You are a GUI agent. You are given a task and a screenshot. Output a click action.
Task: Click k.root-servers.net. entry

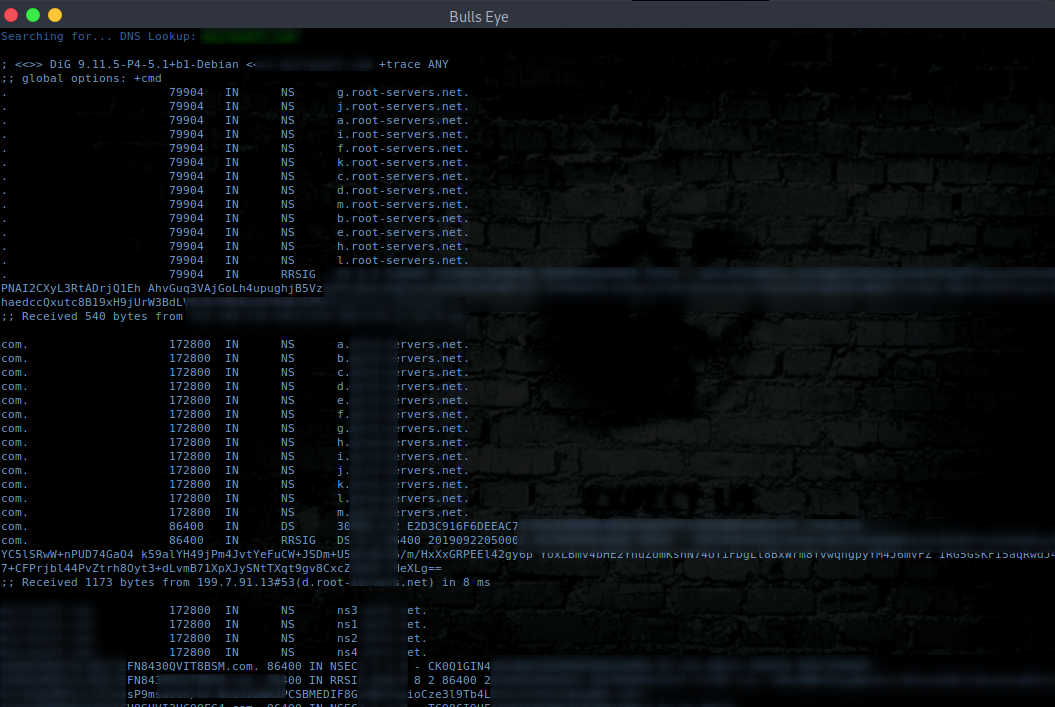(x=403, y=163)
